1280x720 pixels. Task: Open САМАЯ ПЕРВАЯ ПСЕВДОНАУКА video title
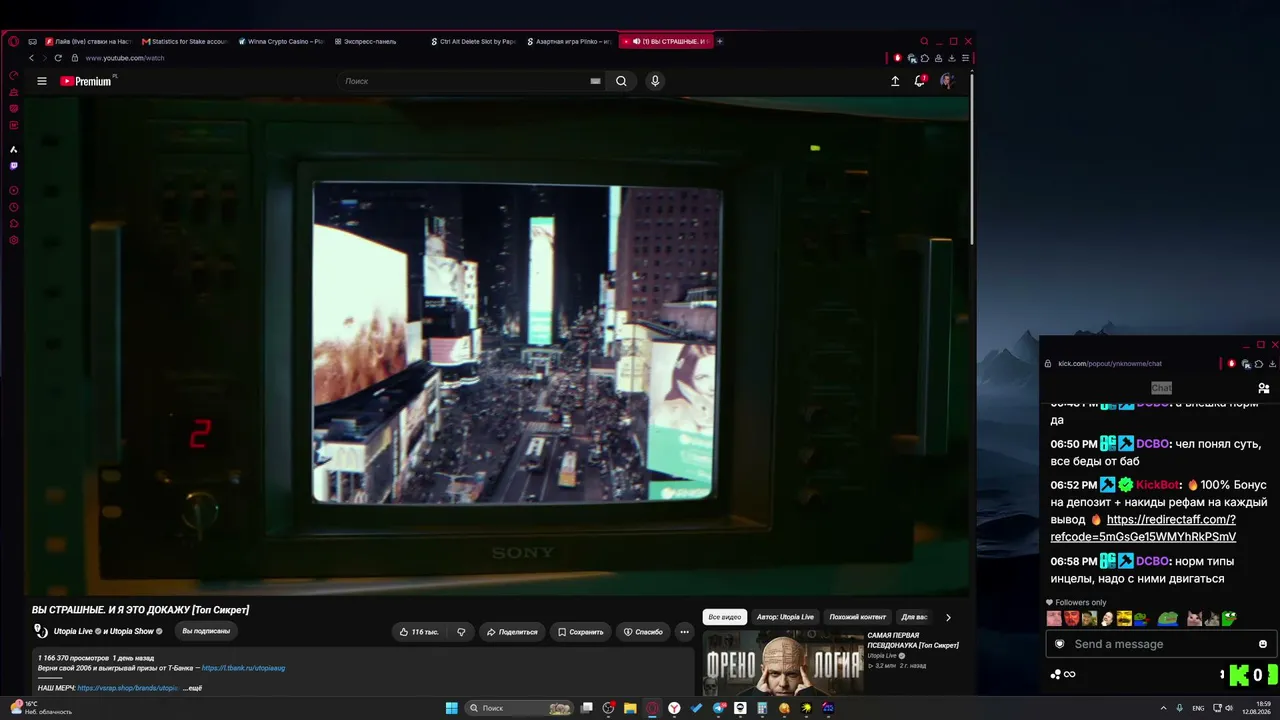click(913, 640)
